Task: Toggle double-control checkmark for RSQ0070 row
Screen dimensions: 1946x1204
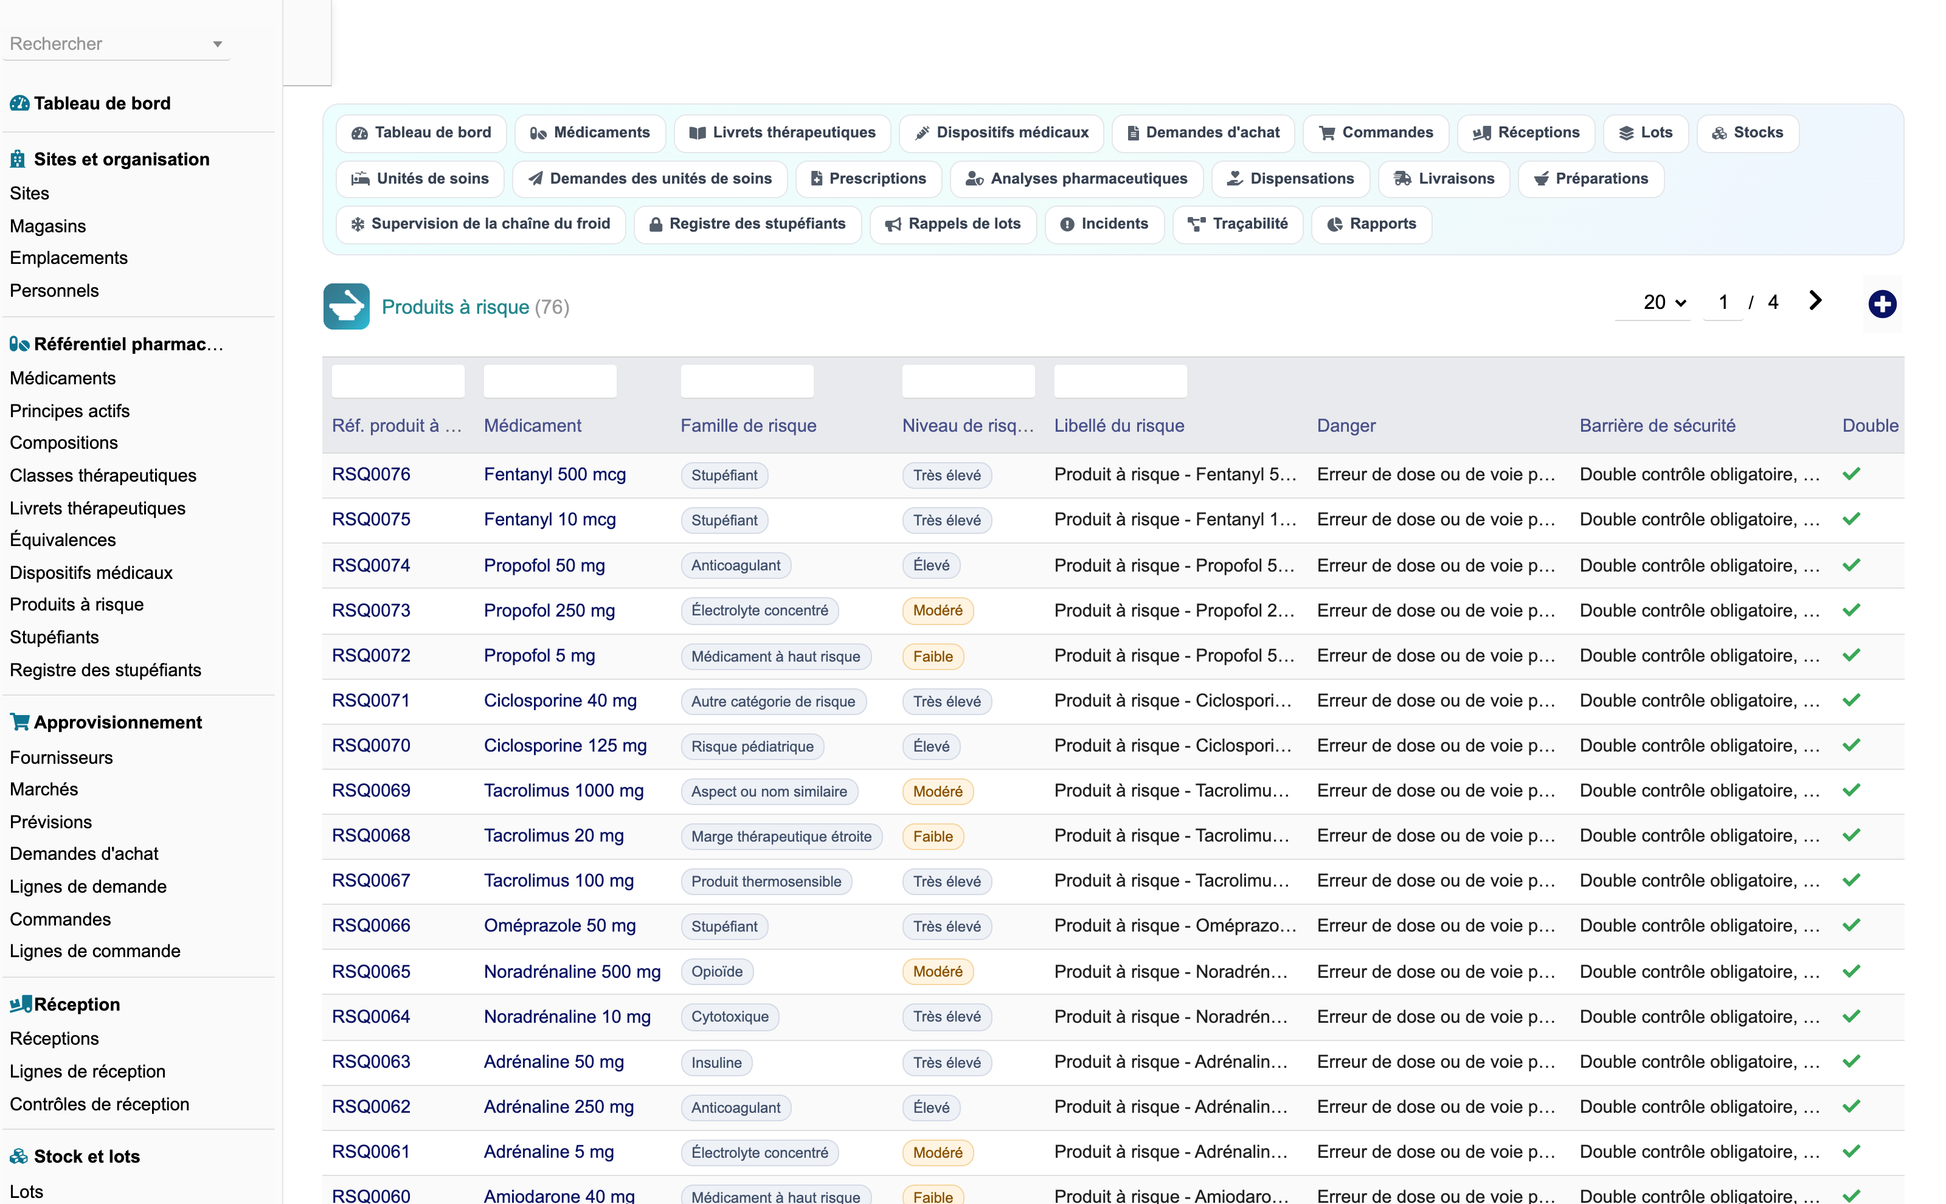Action: pyautogui.click(x=1851, y=745)
